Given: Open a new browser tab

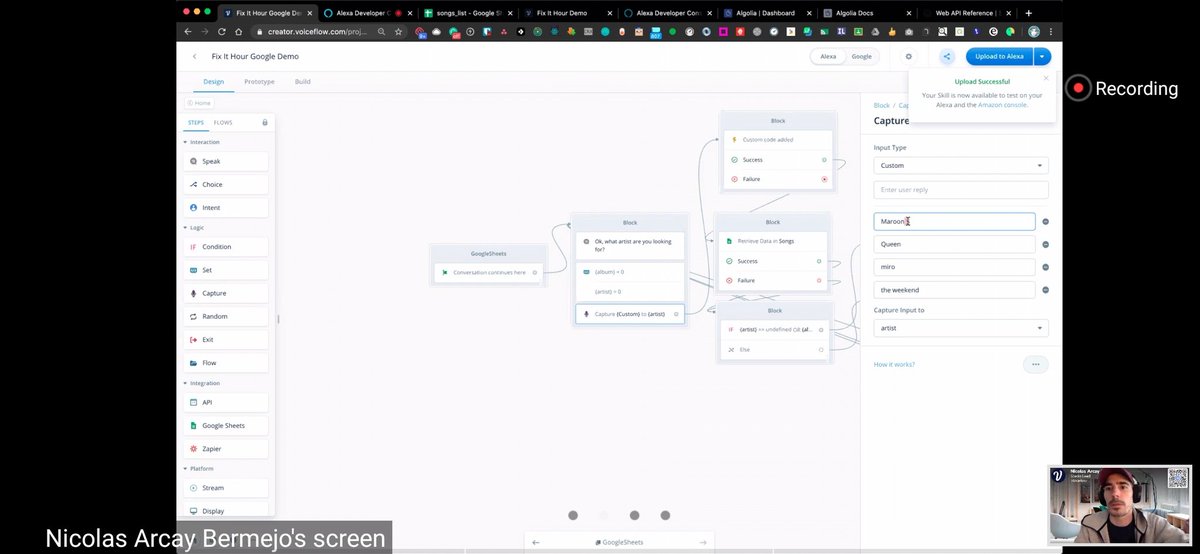Looking at the screenshot, I should coord(1028,13).
